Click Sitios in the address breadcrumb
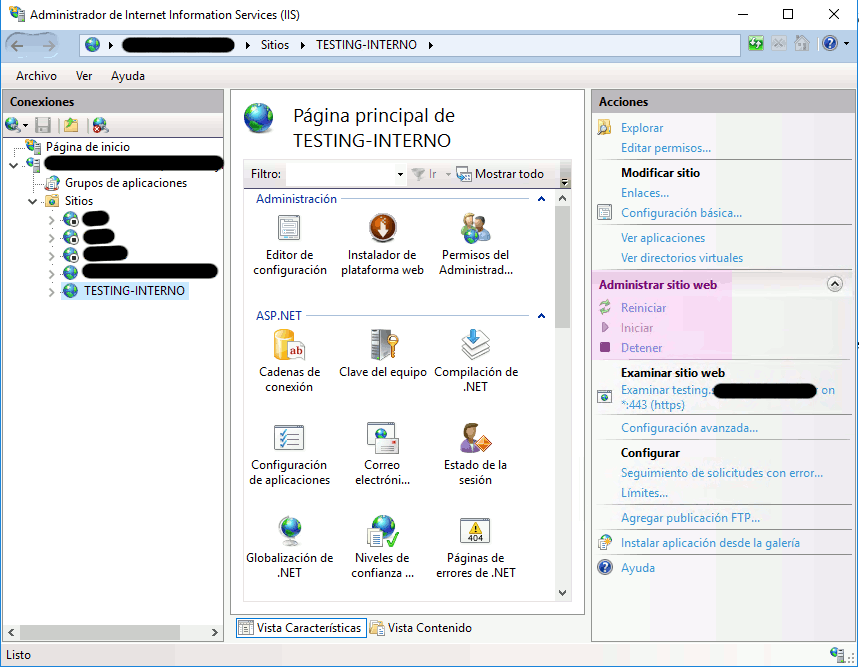This screenshot has width=859, height=668. click(274, 45)
